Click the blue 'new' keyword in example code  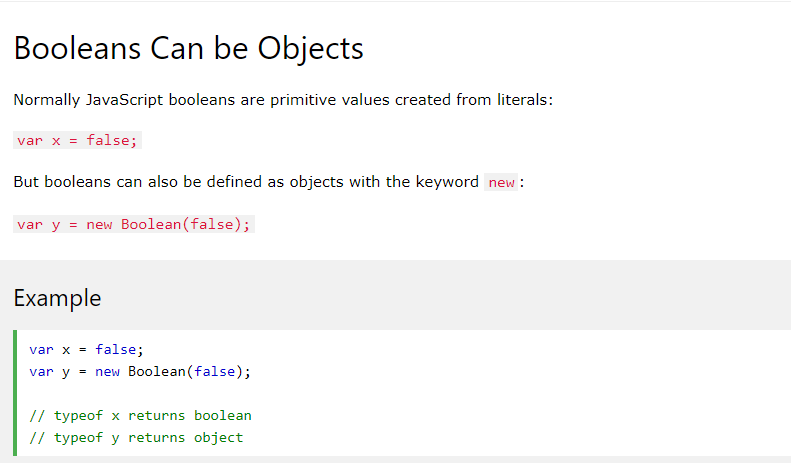click(x=107, y=372)
